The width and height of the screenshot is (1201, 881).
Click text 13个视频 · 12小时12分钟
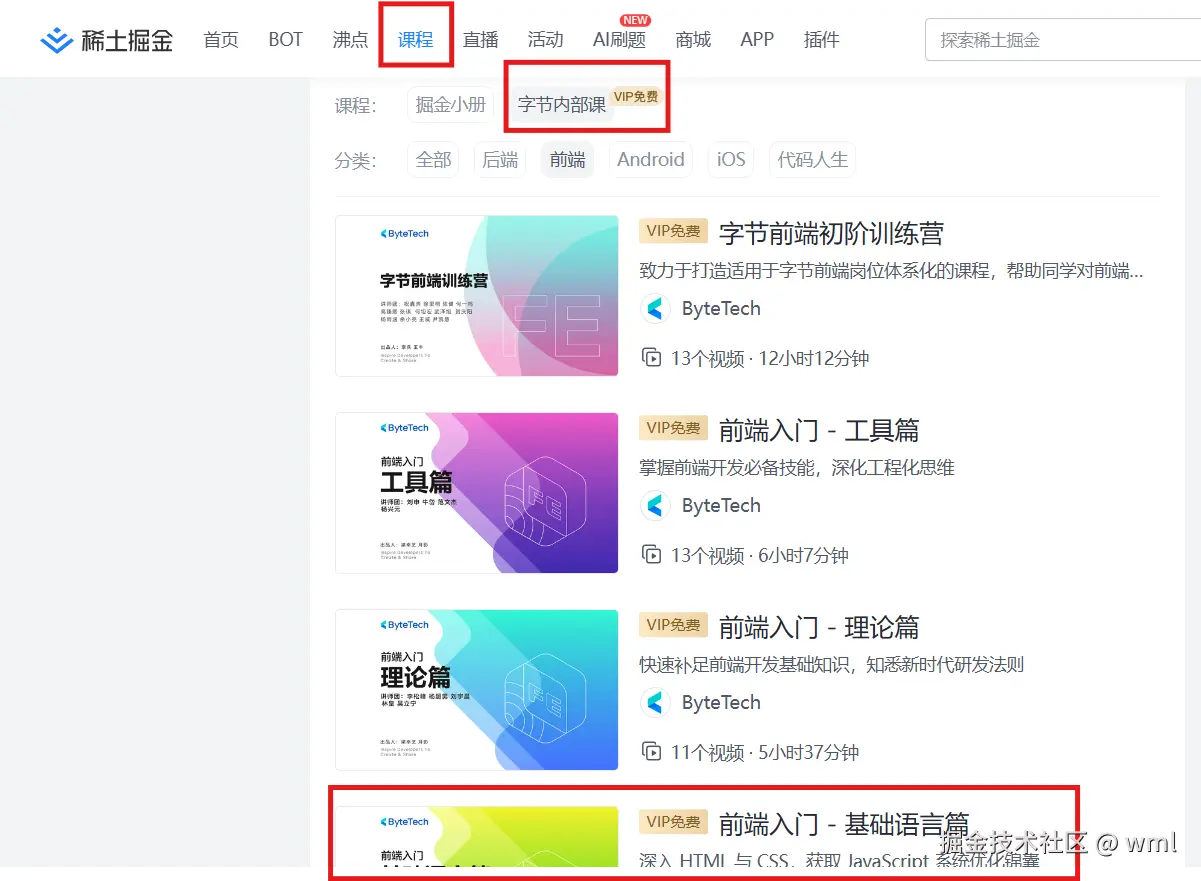770,358
